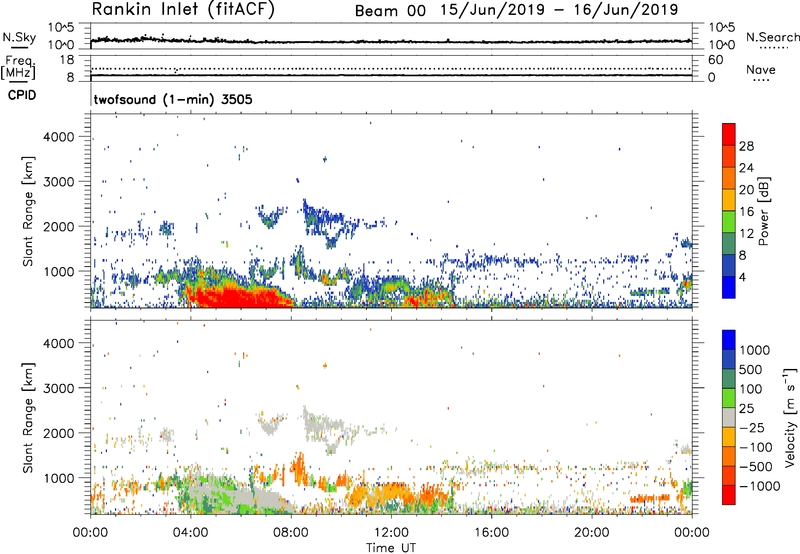Click the '4000' tick of the power panel

(x=59, y=137)
